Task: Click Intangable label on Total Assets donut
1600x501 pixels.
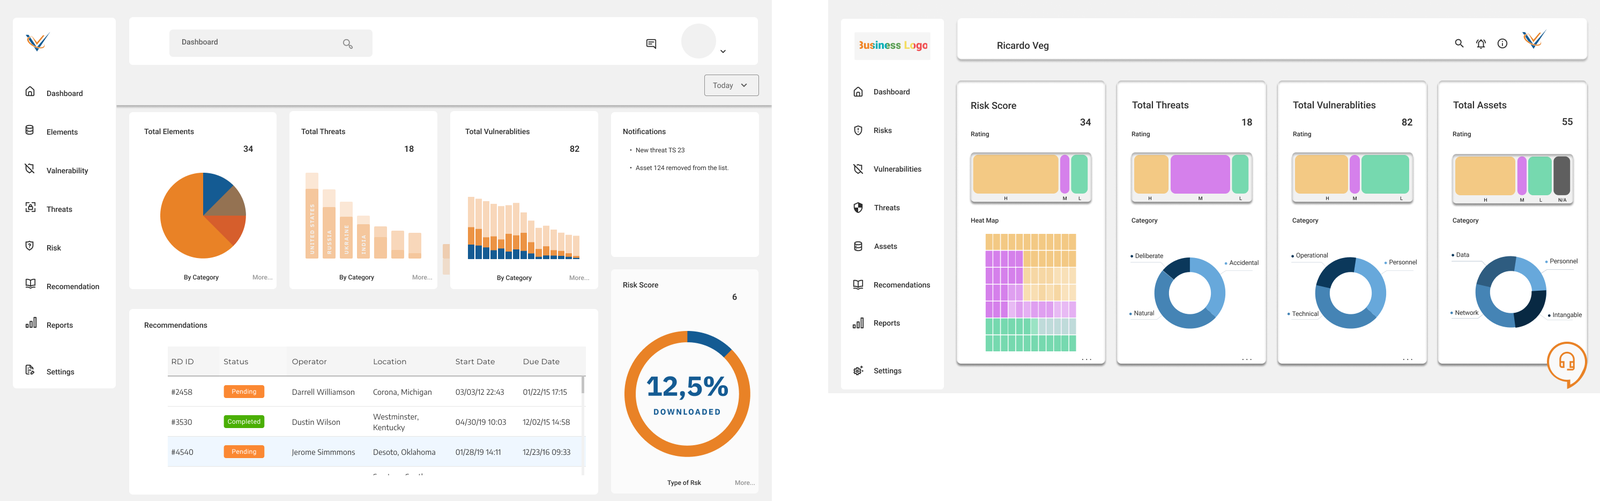Action: pos(1567,315)
